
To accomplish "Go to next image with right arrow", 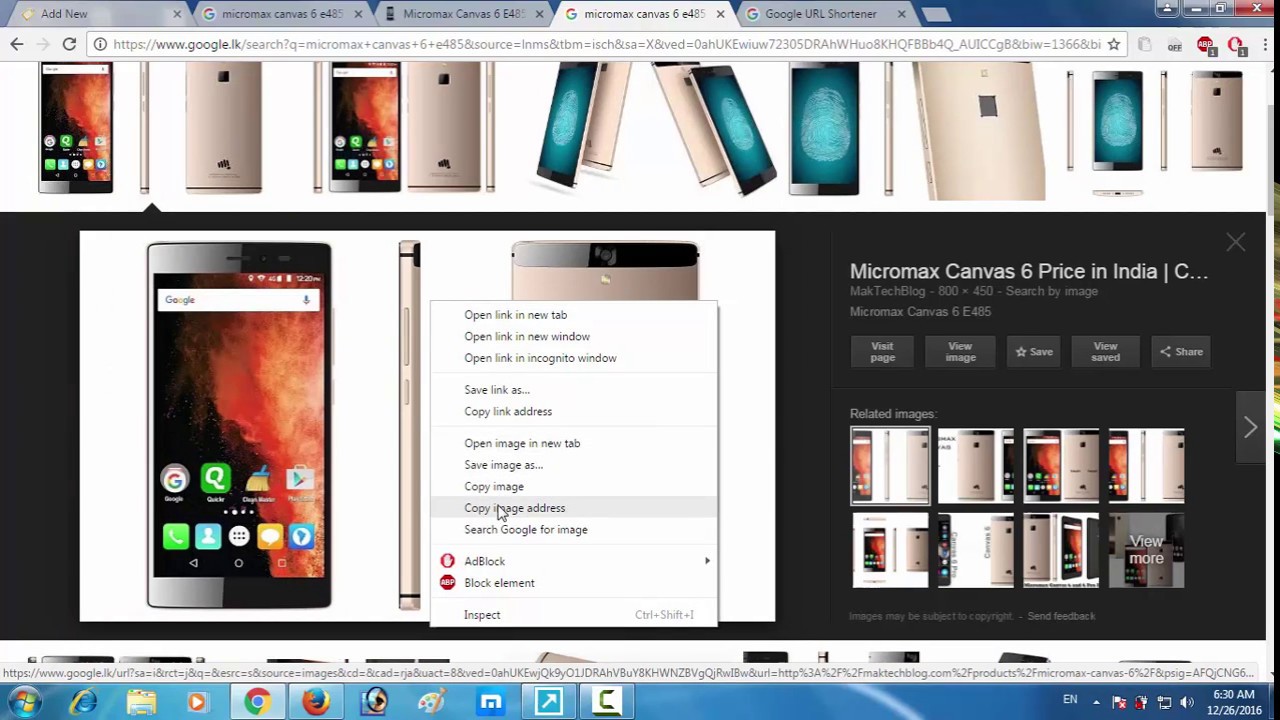I will tap(1250, 427).
